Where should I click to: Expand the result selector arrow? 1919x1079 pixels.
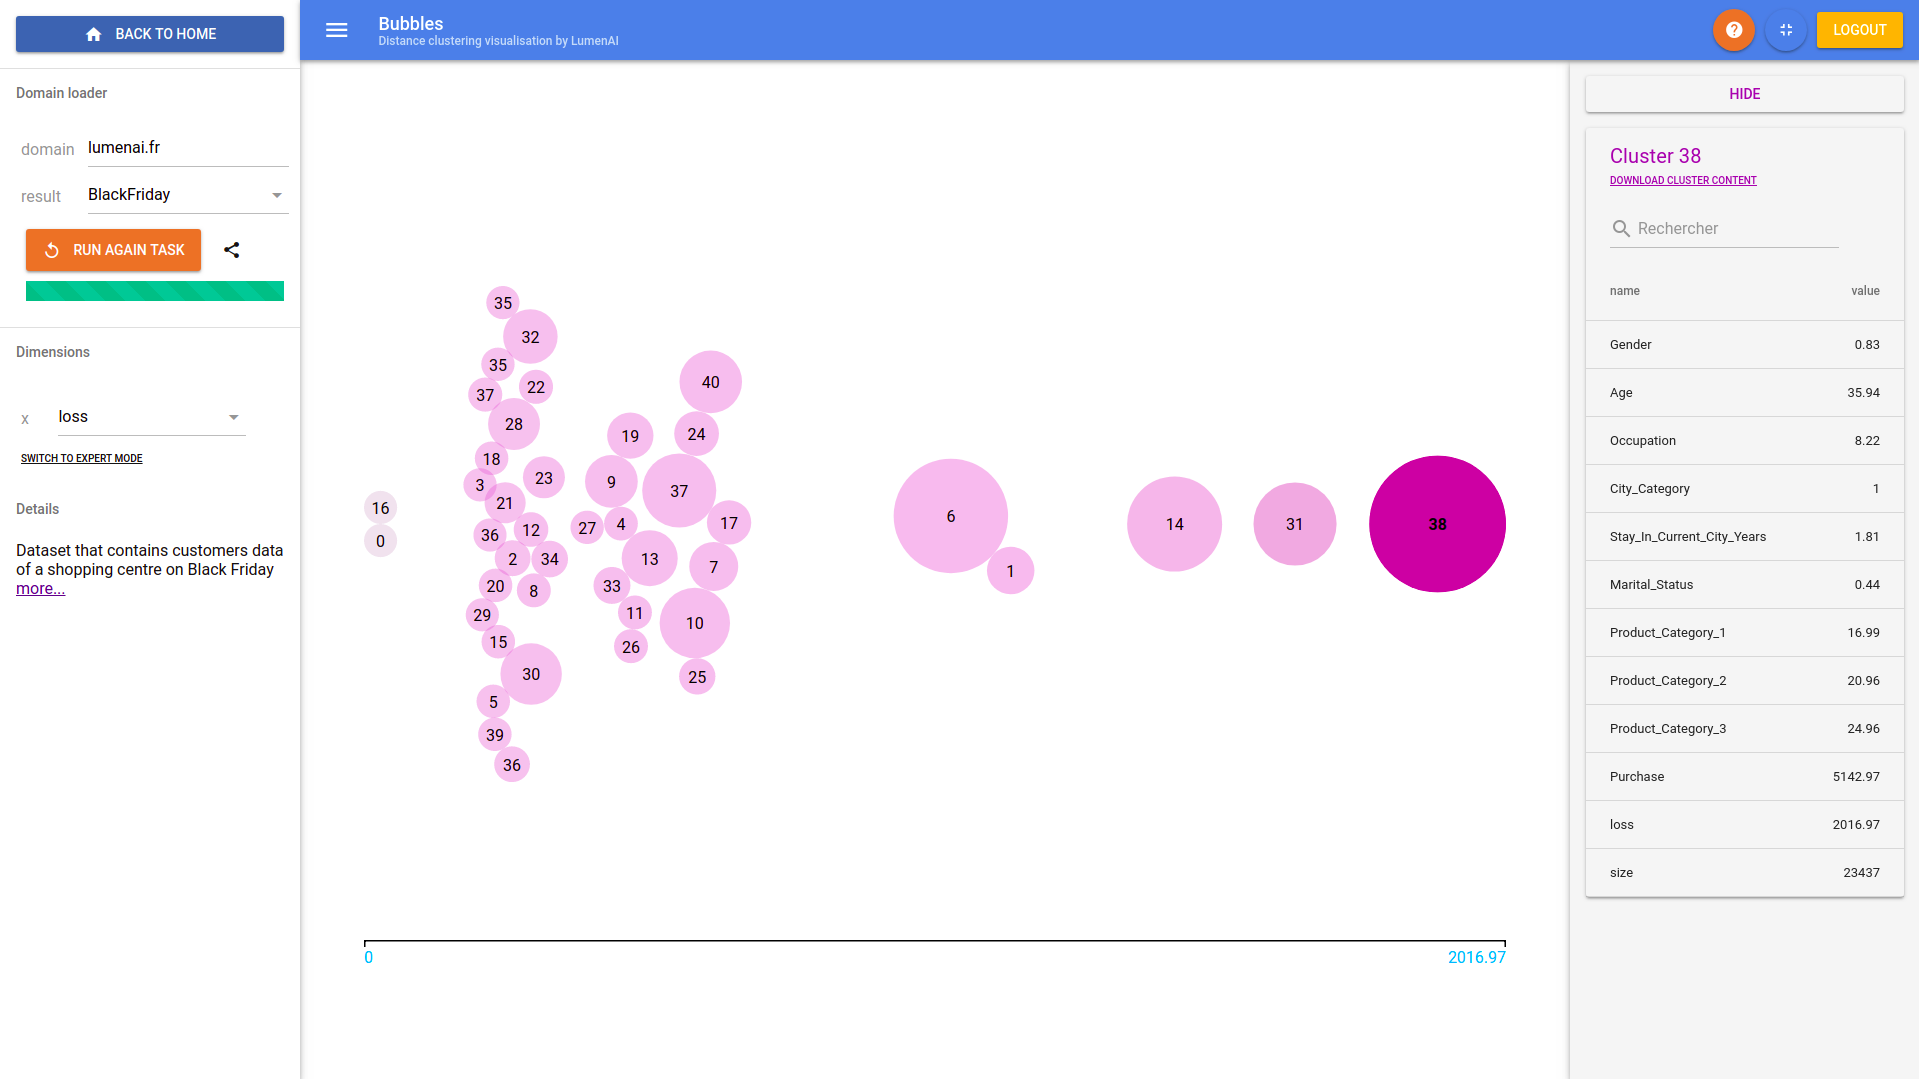[277, 194]
